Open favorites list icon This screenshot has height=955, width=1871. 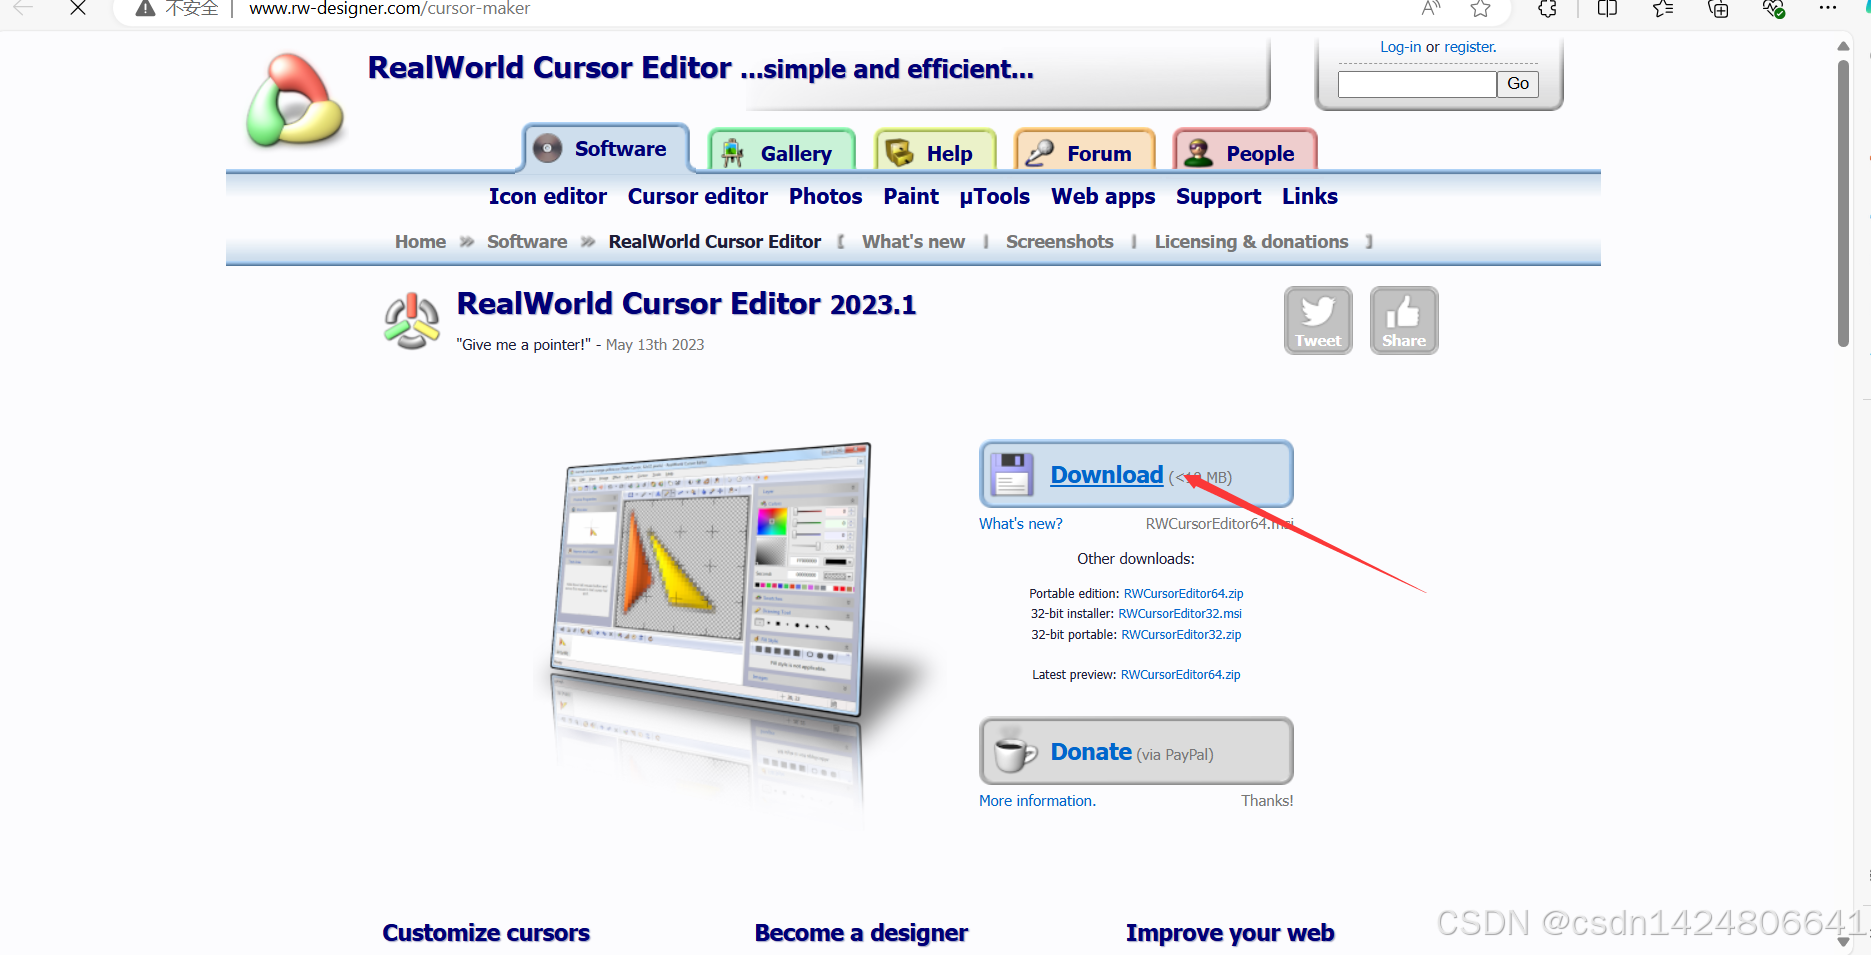tap(1663, 9)
